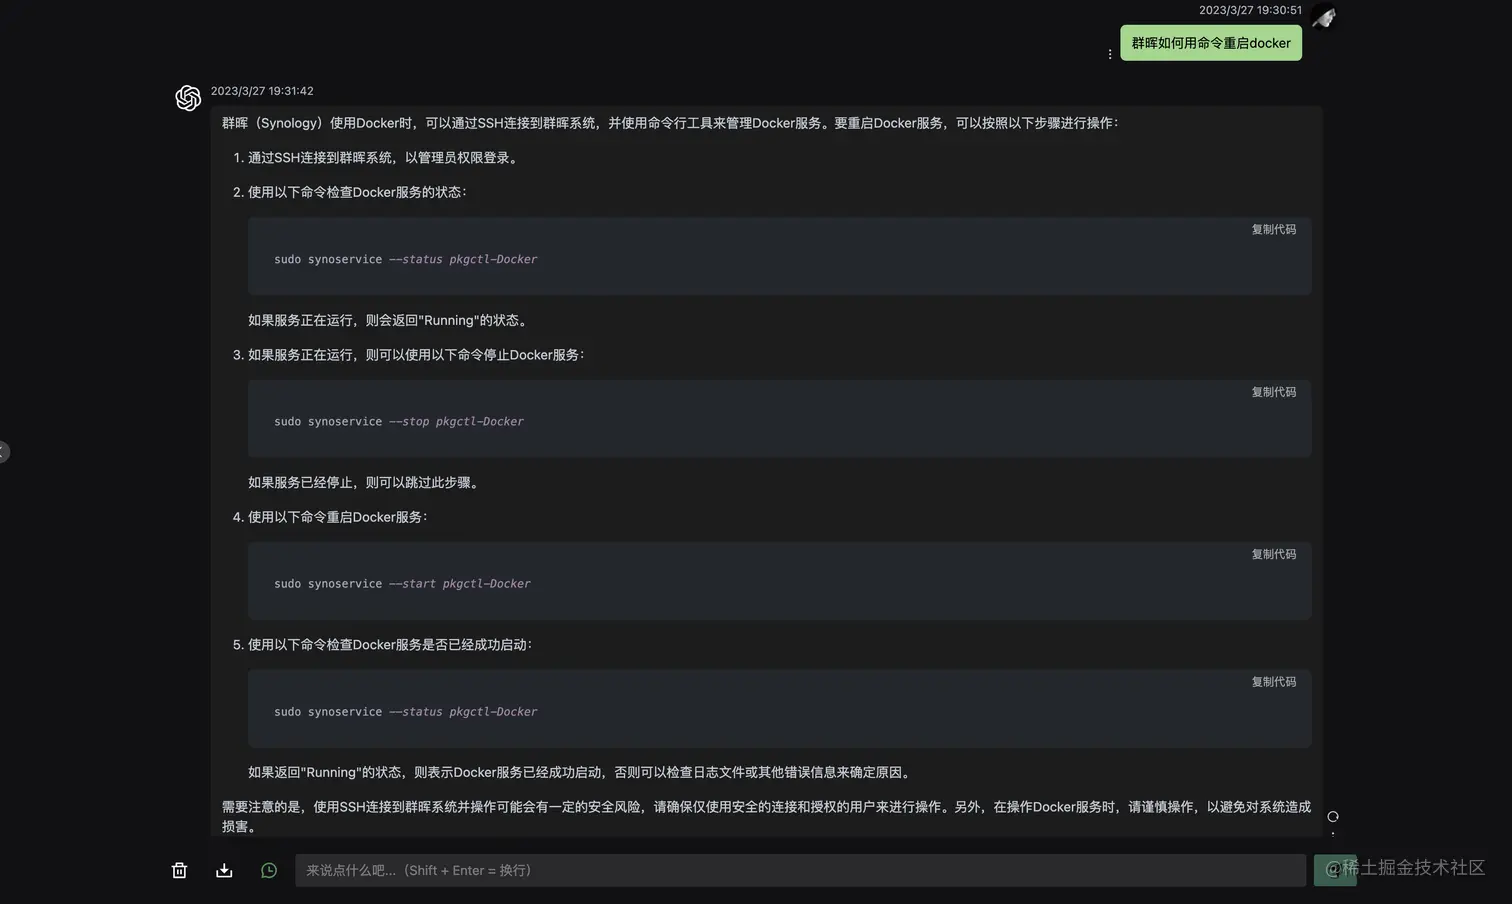Click the @ badge in the community watermark
Image resolution: width=1512 pixels, height=904 pixels.
(x=1336, y=869)
